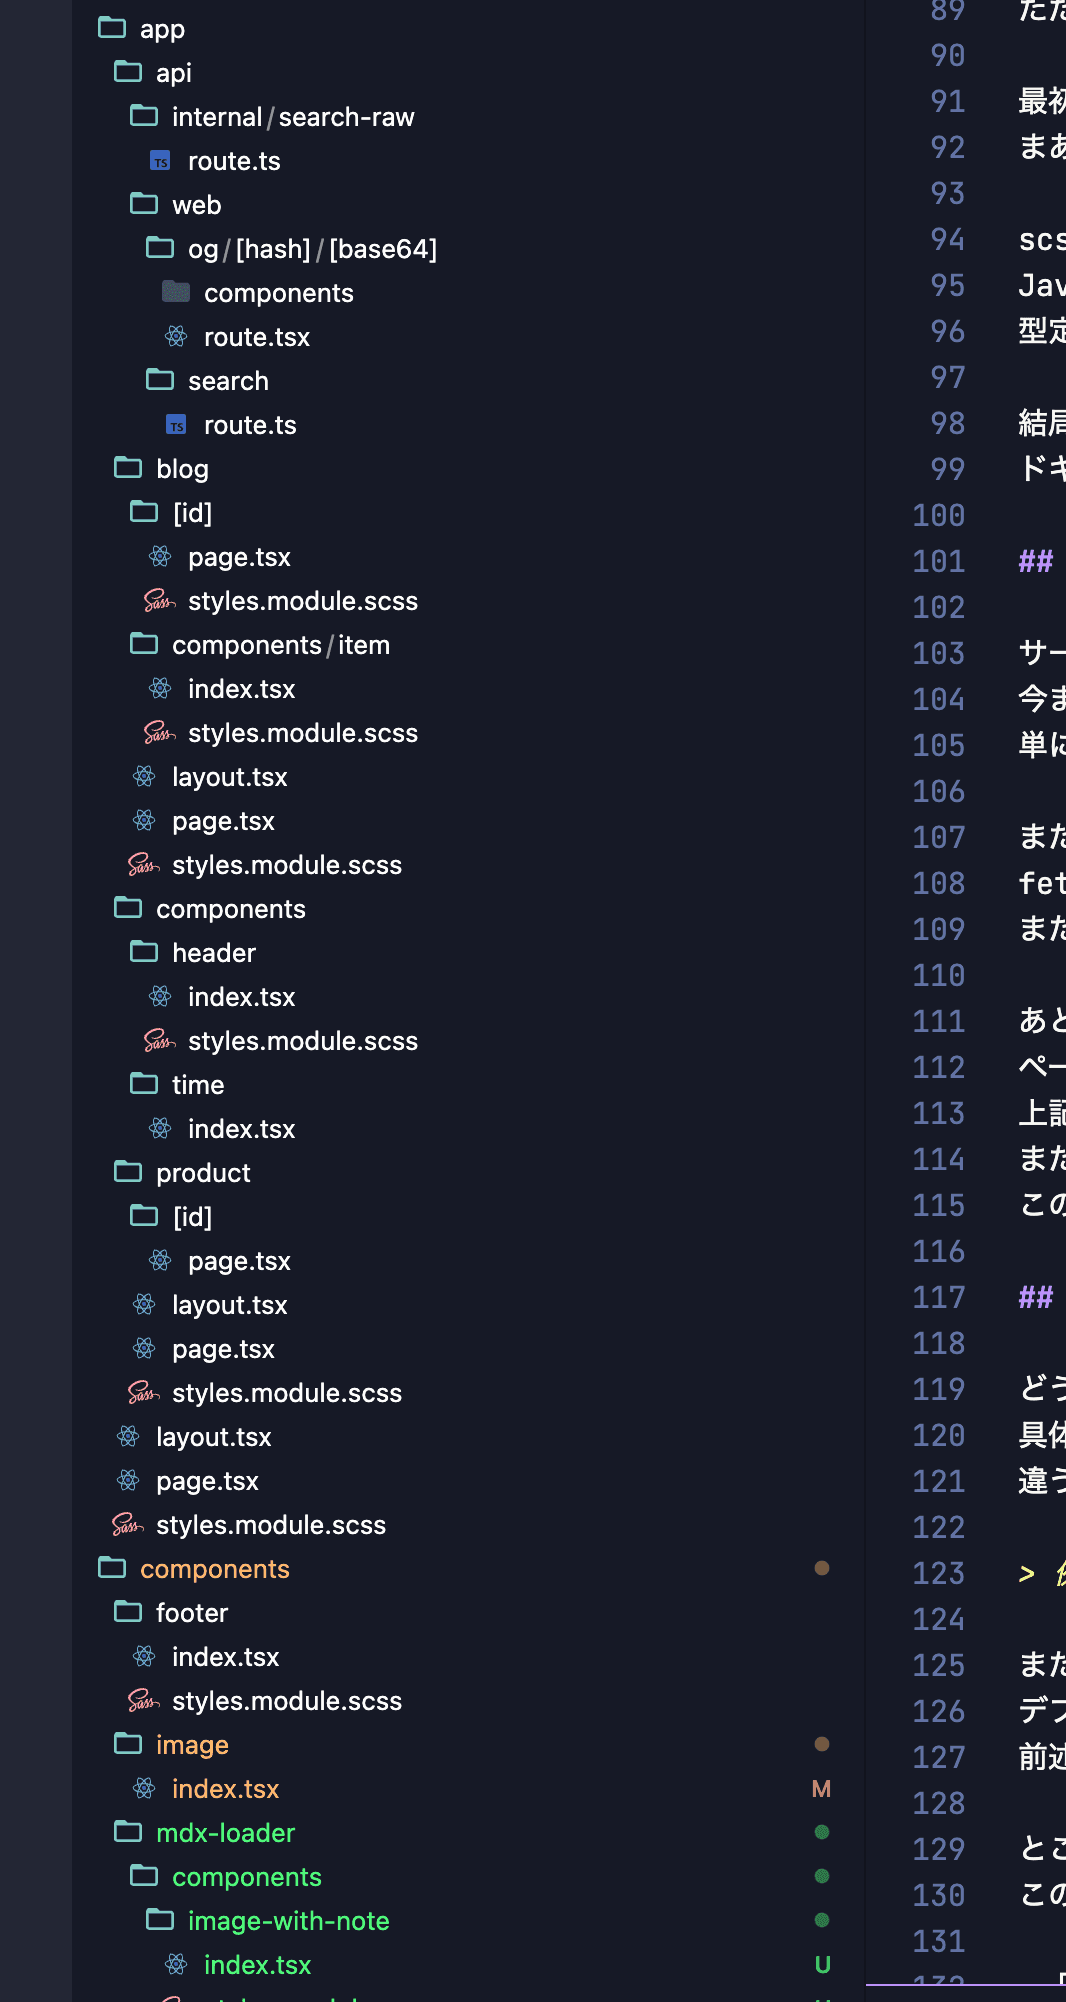Open product page.tsx
1066x2002 pixels.
pos(223,1349)
